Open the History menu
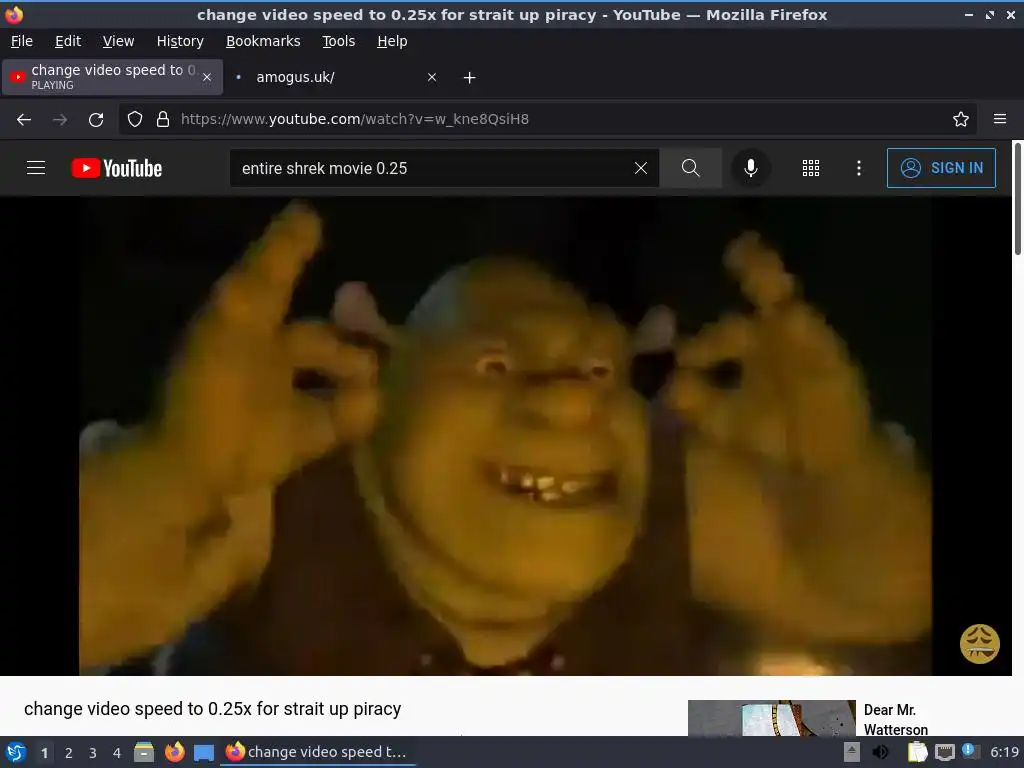 pyautogui.click(x=180, y=41)
